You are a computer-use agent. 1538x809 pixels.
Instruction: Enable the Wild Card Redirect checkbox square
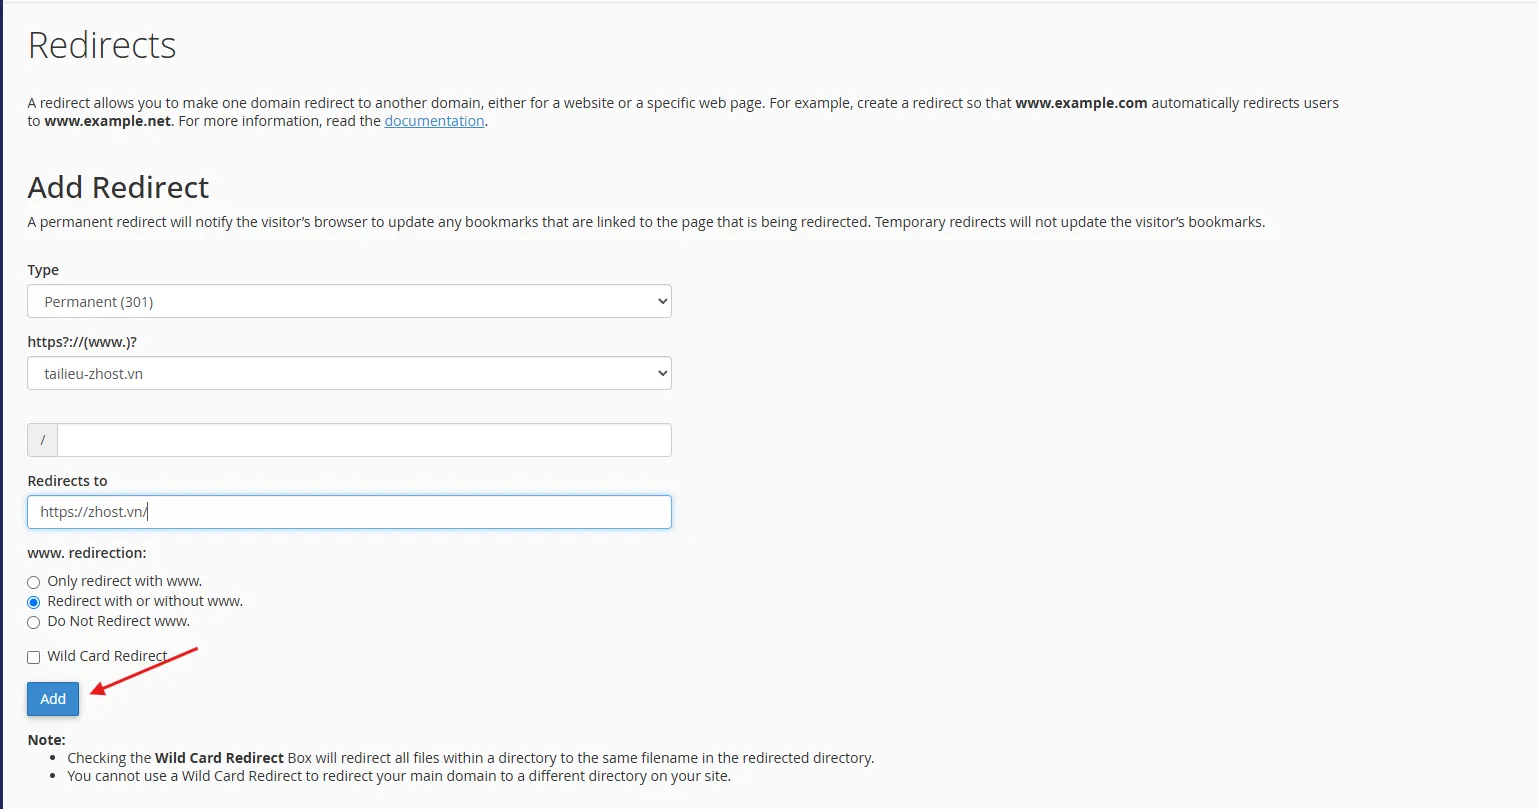pyautogui.click(x=34, y=657)
